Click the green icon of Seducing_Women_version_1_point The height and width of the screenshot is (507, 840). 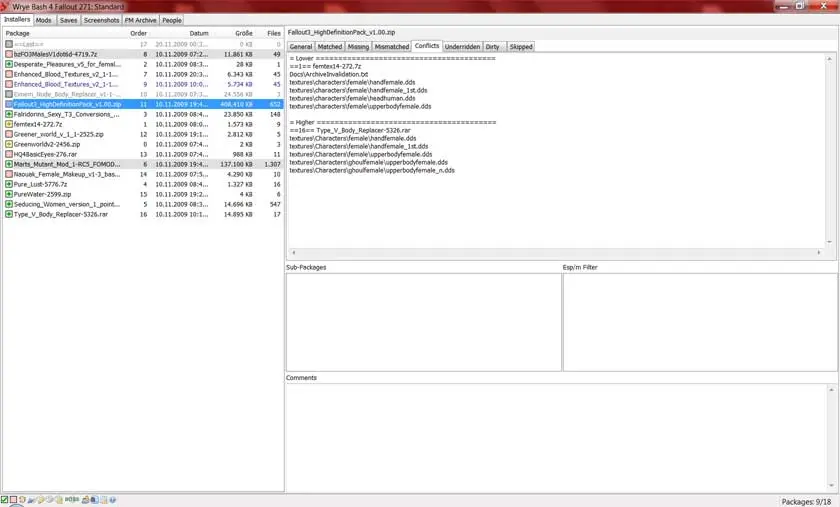(9, 204)
